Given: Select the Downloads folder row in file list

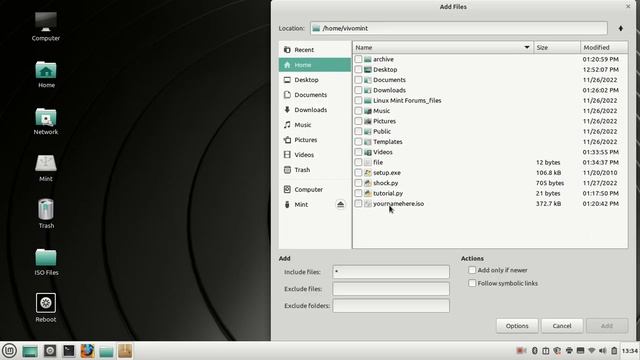Looking at the screenshot, I should click(x=490, y=90).
